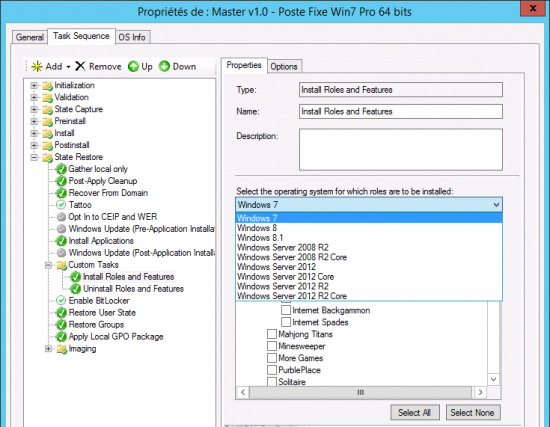Click the Enable BitLocker step icon
The width and height of the screenshot is (550, 427).
click(61, 300)
